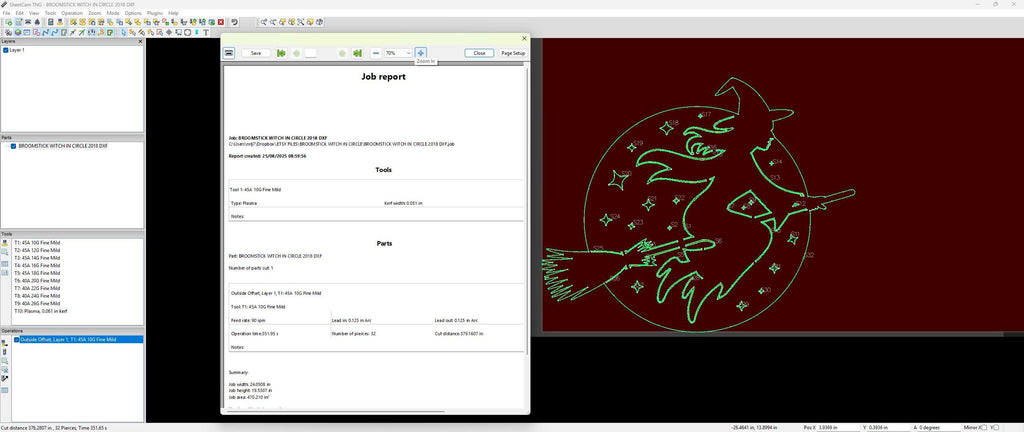This screenshot has height=432, width=1024.
Task: Select the BROOMSTICK WITCH IN CIRCLE part row
Action: click(63, 146)
